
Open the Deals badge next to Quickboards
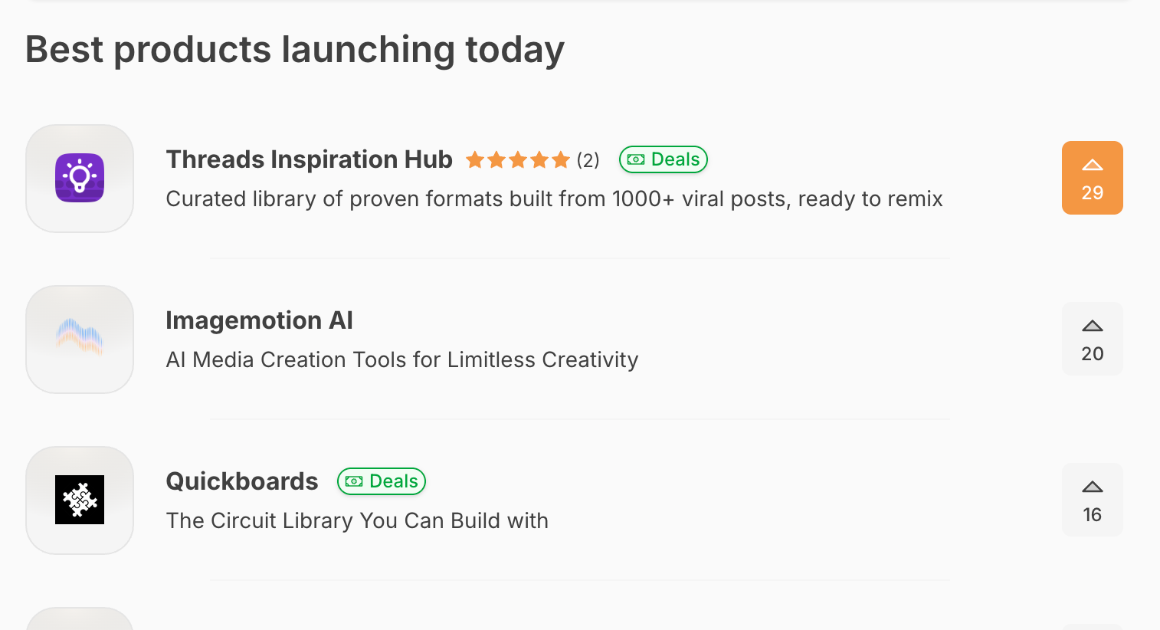tap(382, 481)
